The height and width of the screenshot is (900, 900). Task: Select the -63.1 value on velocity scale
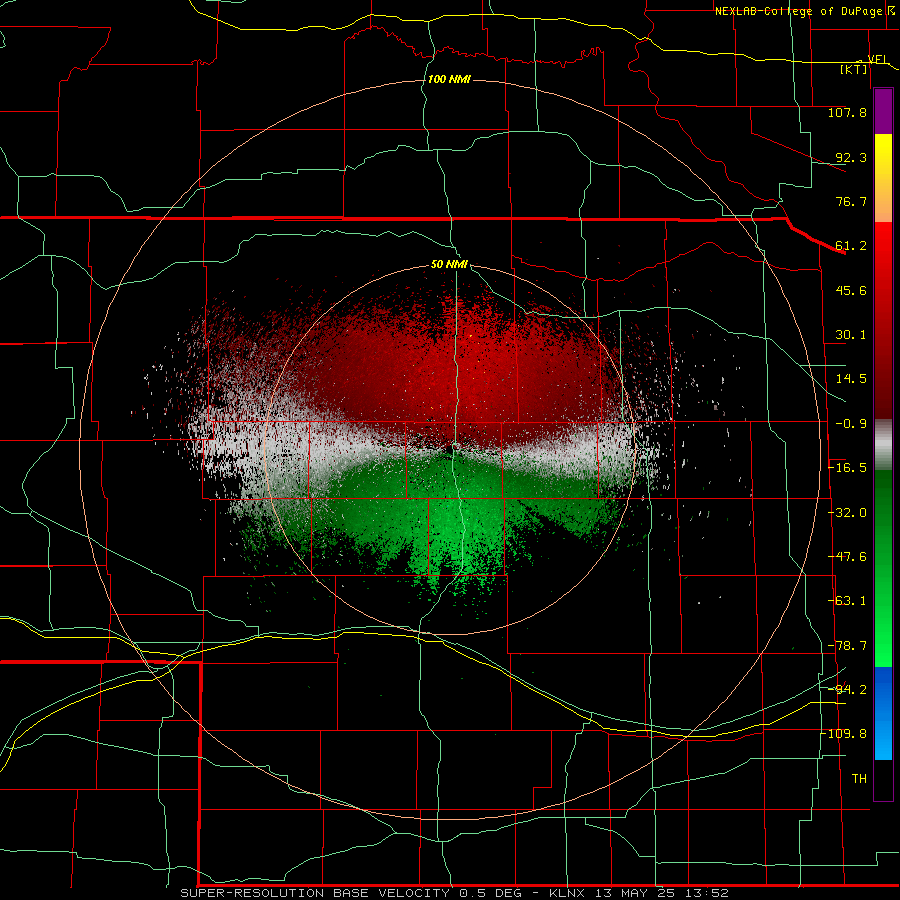847,601
